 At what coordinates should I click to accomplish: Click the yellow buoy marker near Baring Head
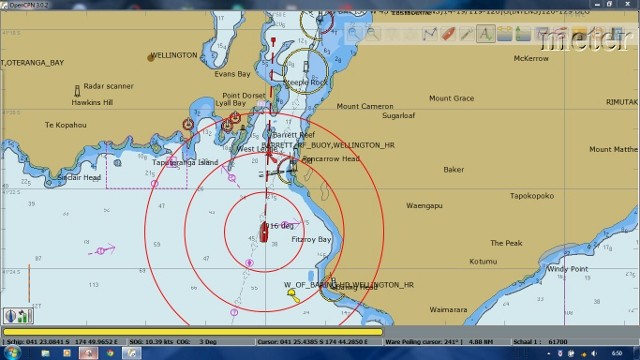point(293,296)
